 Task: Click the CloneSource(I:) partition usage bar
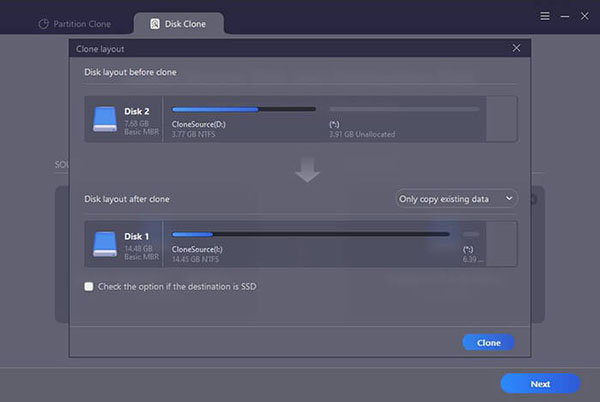(310, 234)
